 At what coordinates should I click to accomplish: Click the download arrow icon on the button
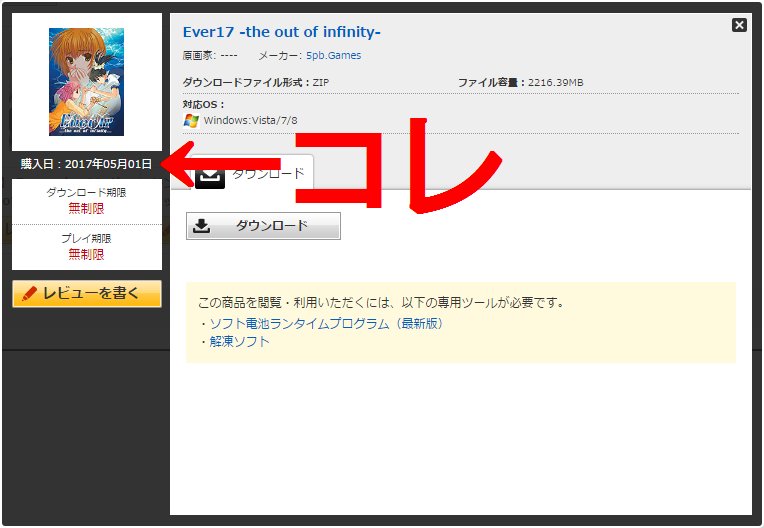pos(202,226)
